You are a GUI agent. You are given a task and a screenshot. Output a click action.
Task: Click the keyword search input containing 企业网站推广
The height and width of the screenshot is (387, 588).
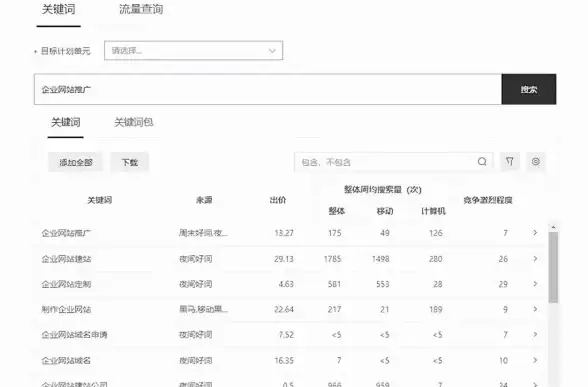click(268, 89)
